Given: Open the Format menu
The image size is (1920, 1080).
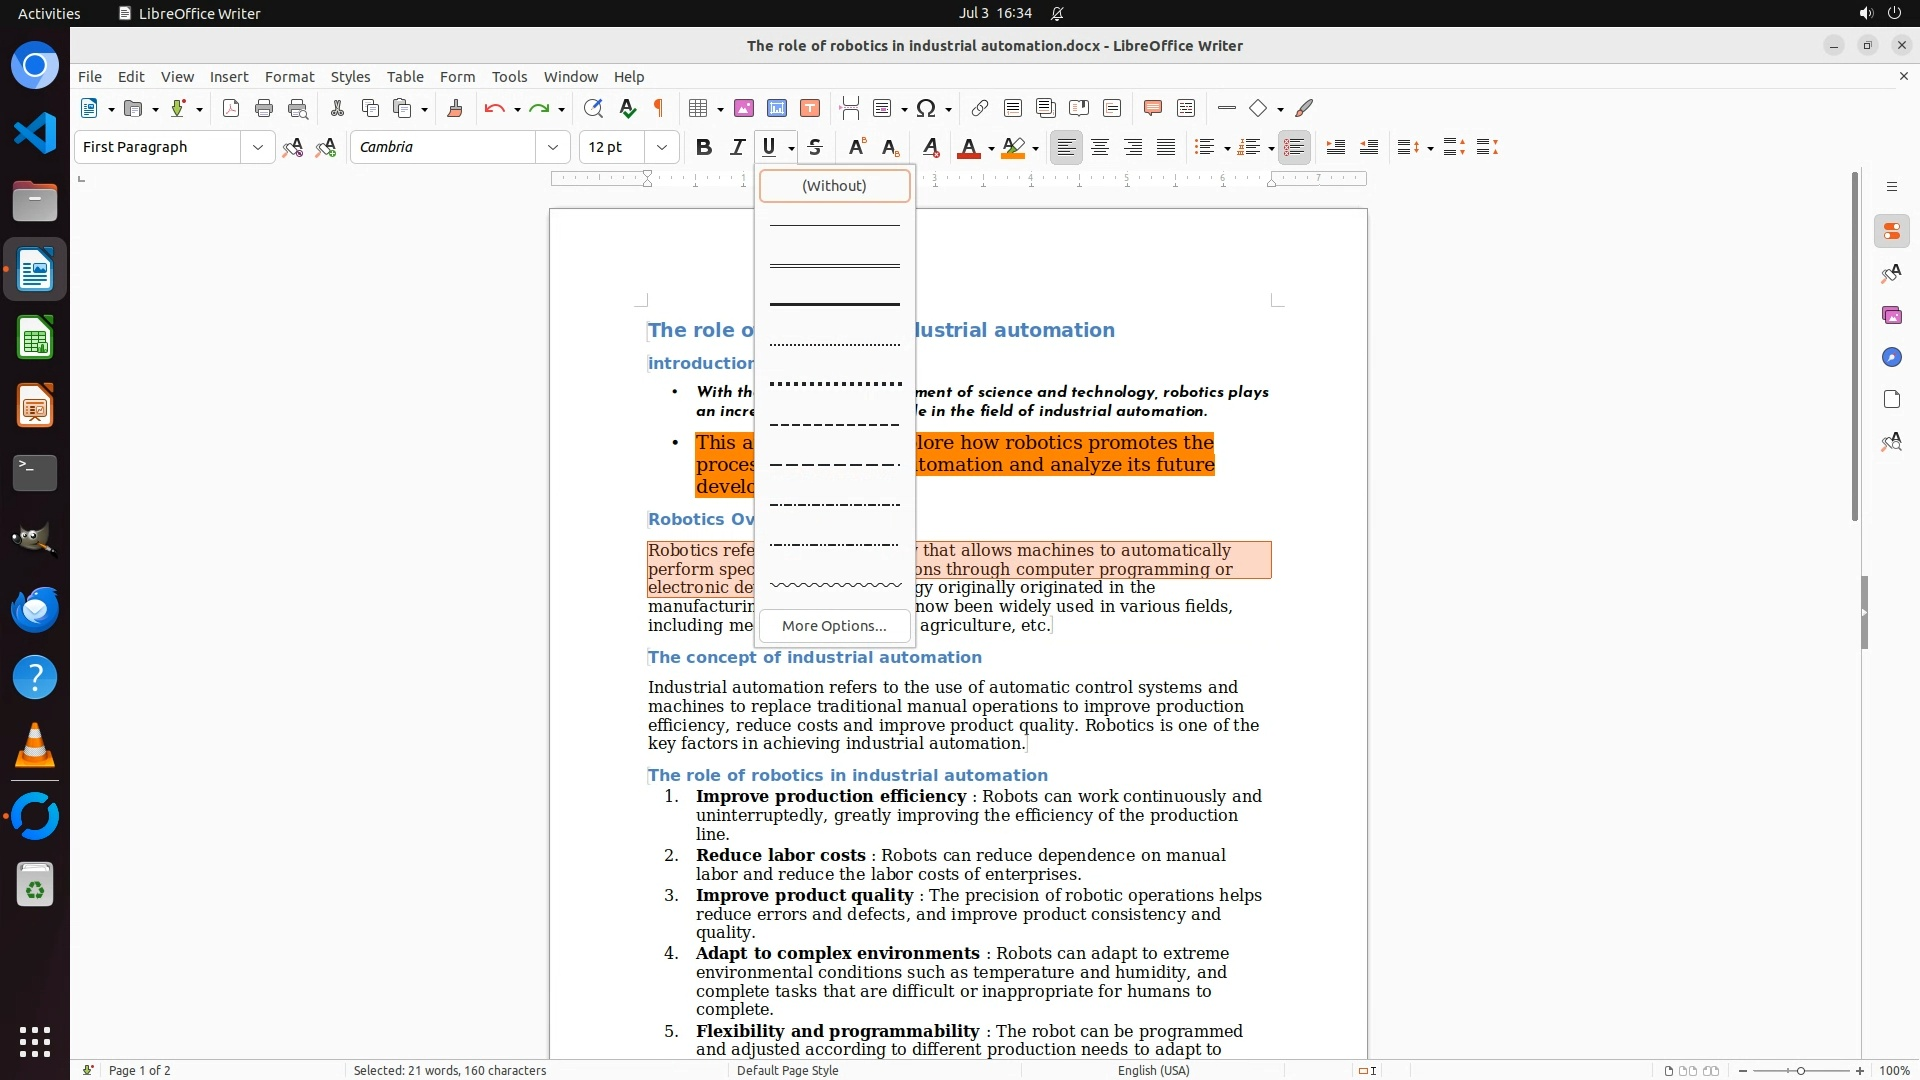Looking at the screenshot, I should 289,76.
